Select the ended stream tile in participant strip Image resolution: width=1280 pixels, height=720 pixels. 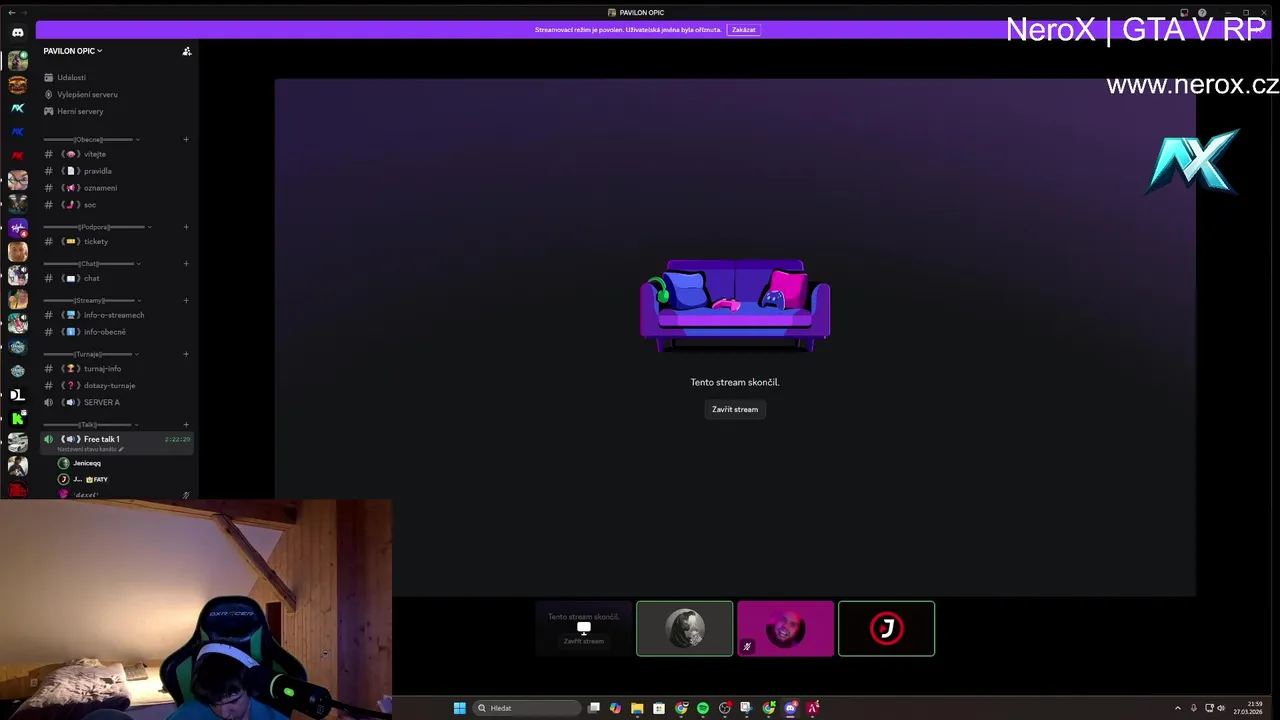(x=584, y=628)
